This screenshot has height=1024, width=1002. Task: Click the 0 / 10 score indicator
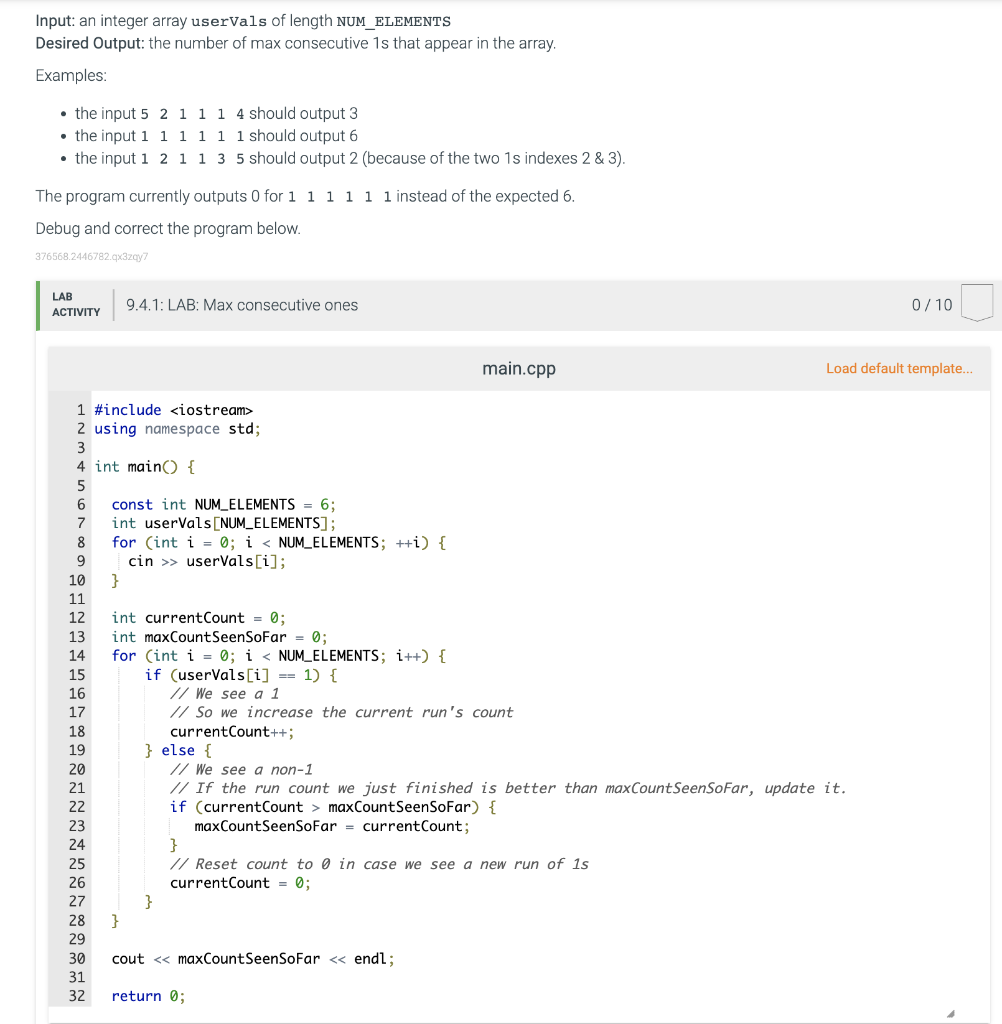coord(930,304)
